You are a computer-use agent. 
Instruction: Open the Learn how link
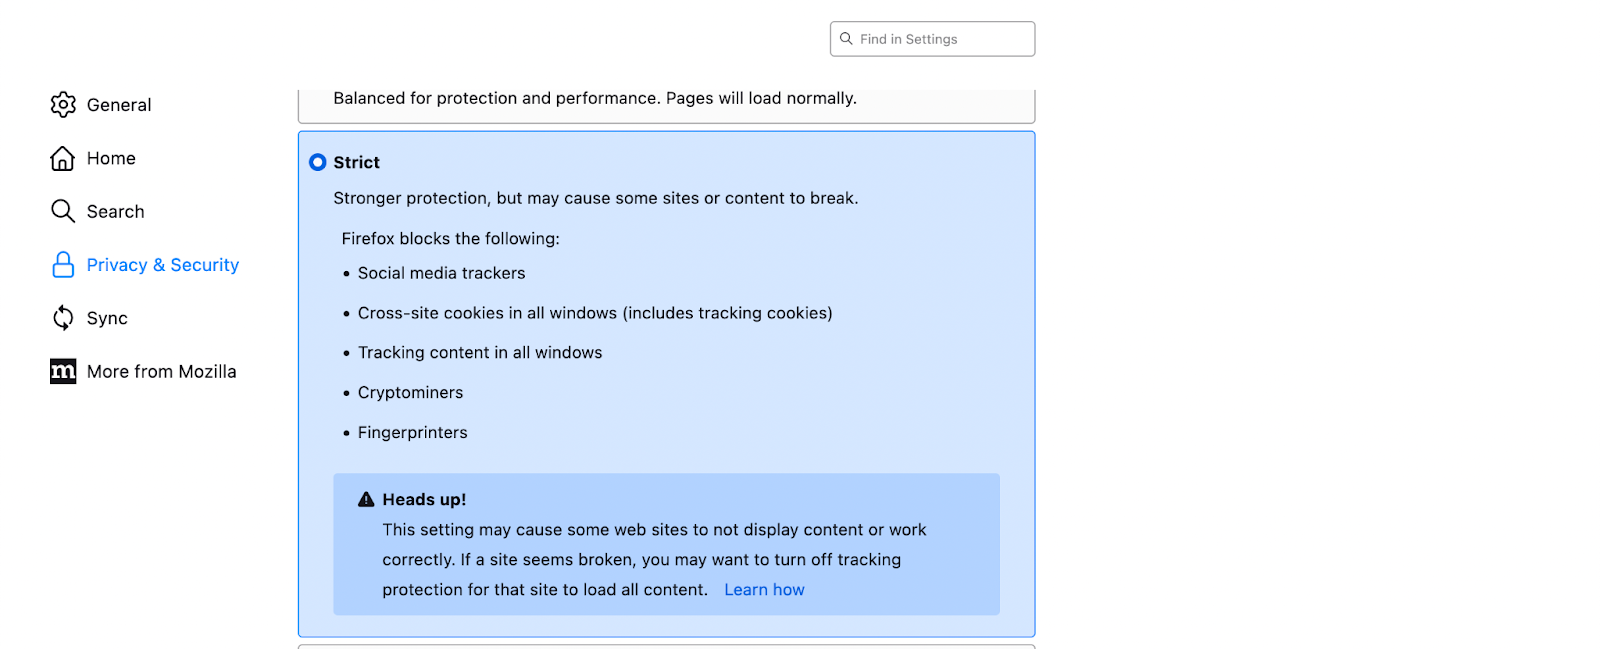tap(764, 590)
